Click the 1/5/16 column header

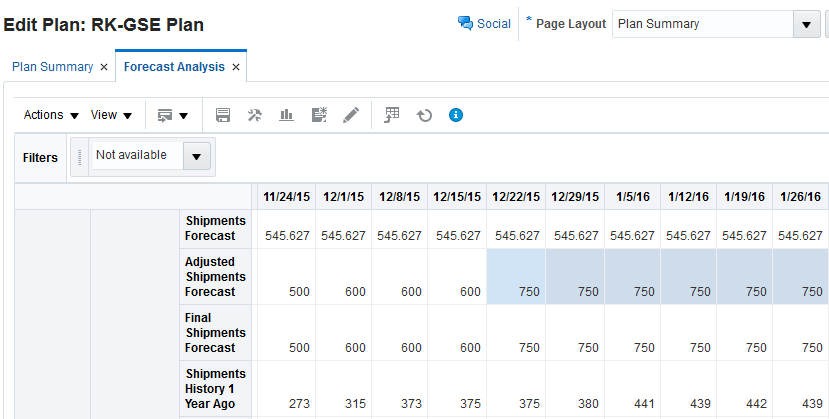pos(632,196)
